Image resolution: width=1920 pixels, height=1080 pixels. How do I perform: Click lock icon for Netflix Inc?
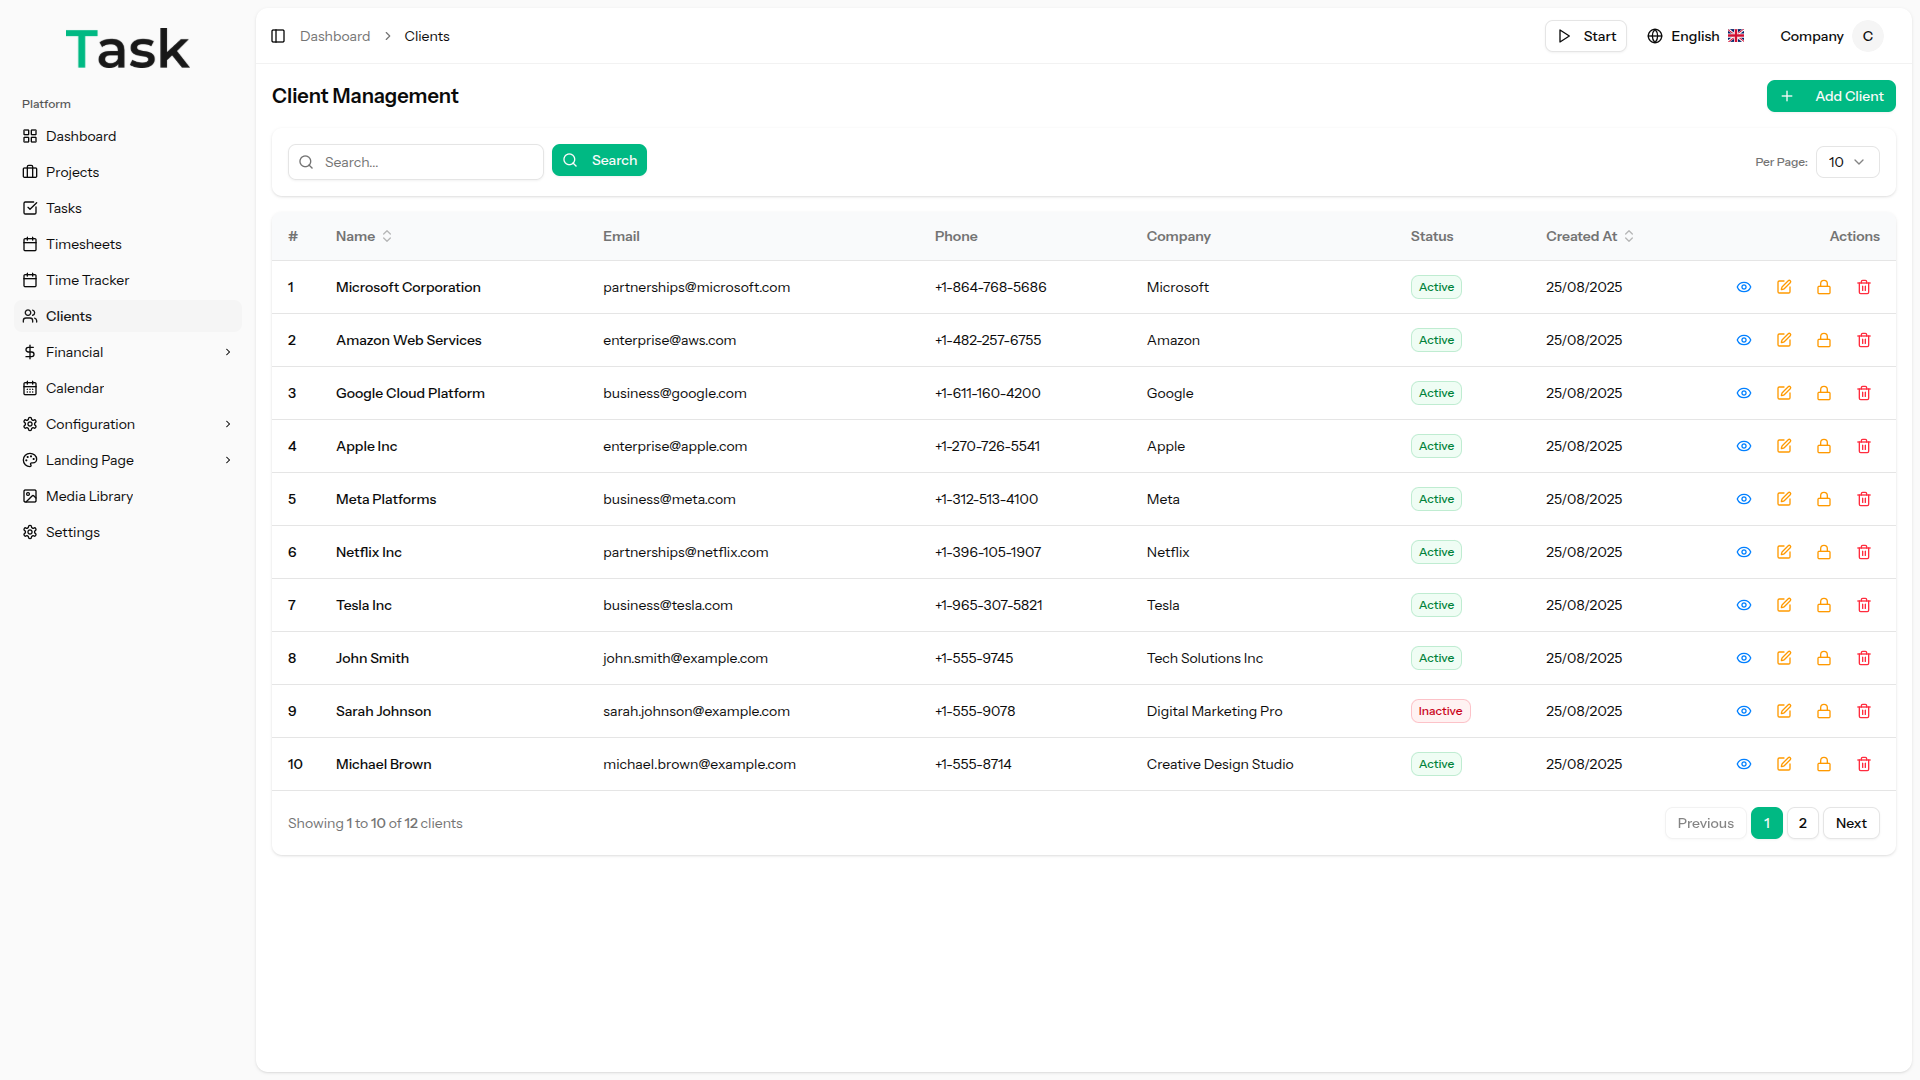pyautogui.click(x=1824, y=552)
